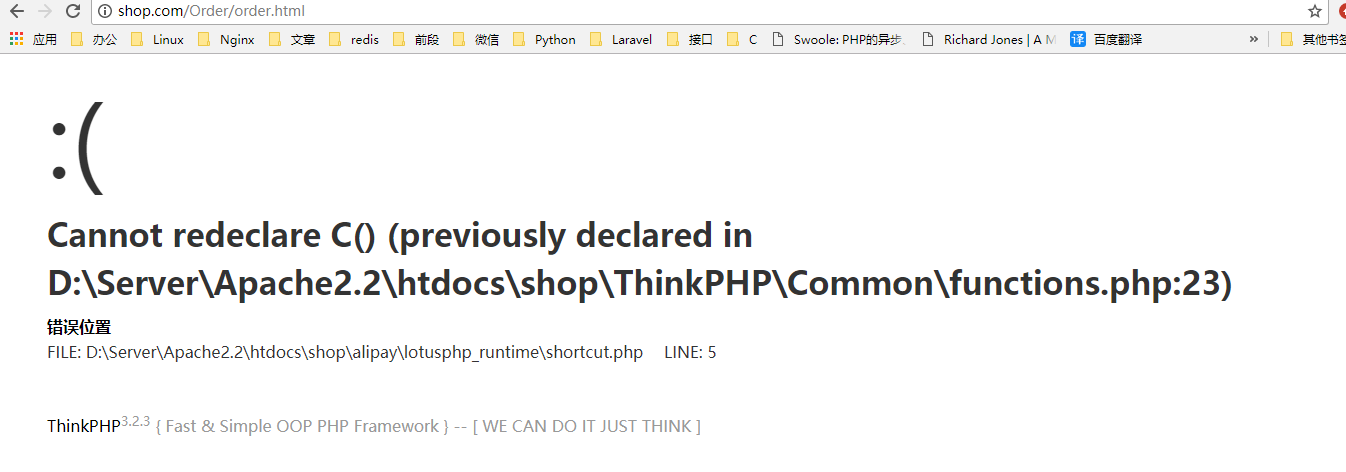Open the 其他书签 folder
This screenshot has width=1346, height=472.
(x=1314, y=40)
